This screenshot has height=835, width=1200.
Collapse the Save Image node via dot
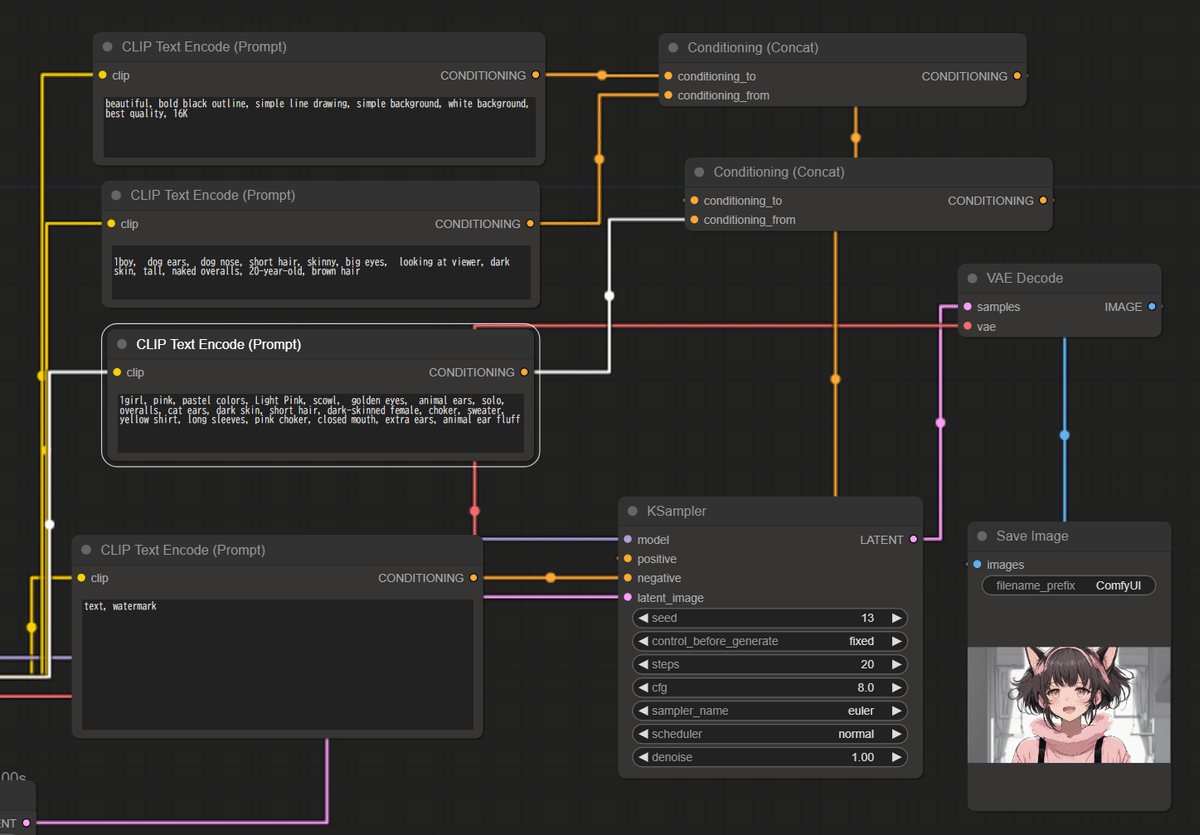982,536
